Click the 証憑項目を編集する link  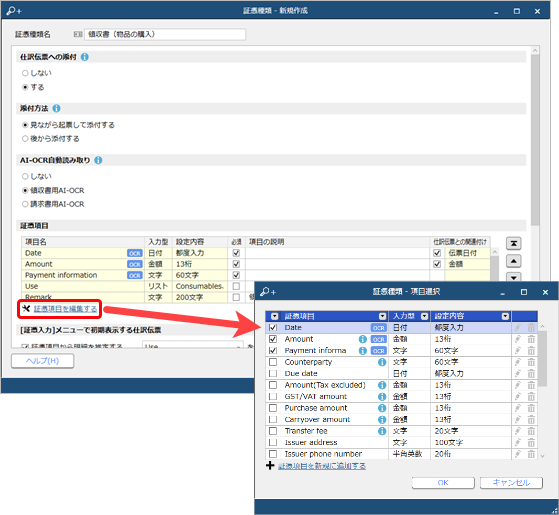coord(65,309)
